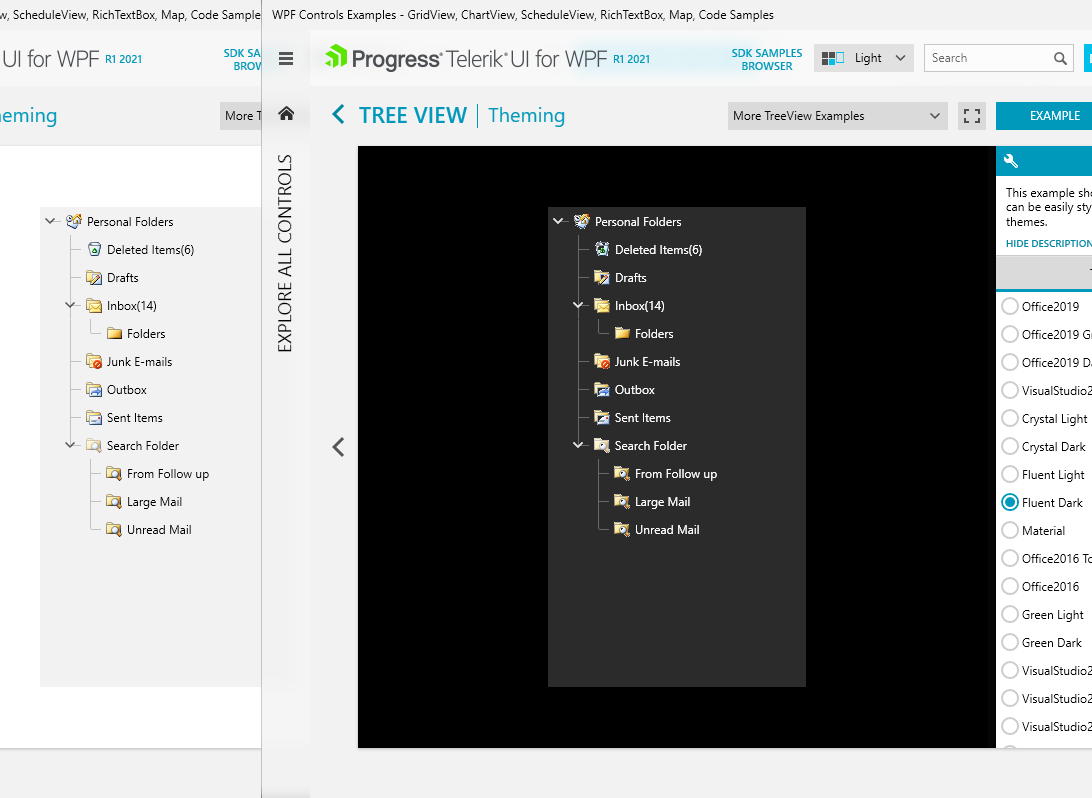Viewport: 1092px width, 798px height.
Task: Select Outbox item in dark tree
Action: 634,389
